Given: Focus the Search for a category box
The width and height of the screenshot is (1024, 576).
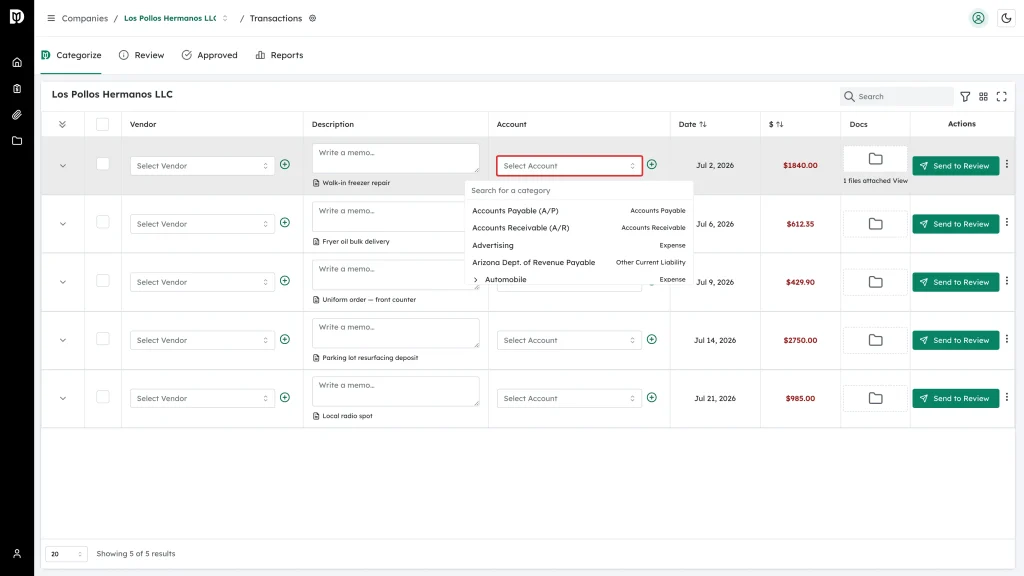Looking at the screenshot, I should tap(579, 191).
